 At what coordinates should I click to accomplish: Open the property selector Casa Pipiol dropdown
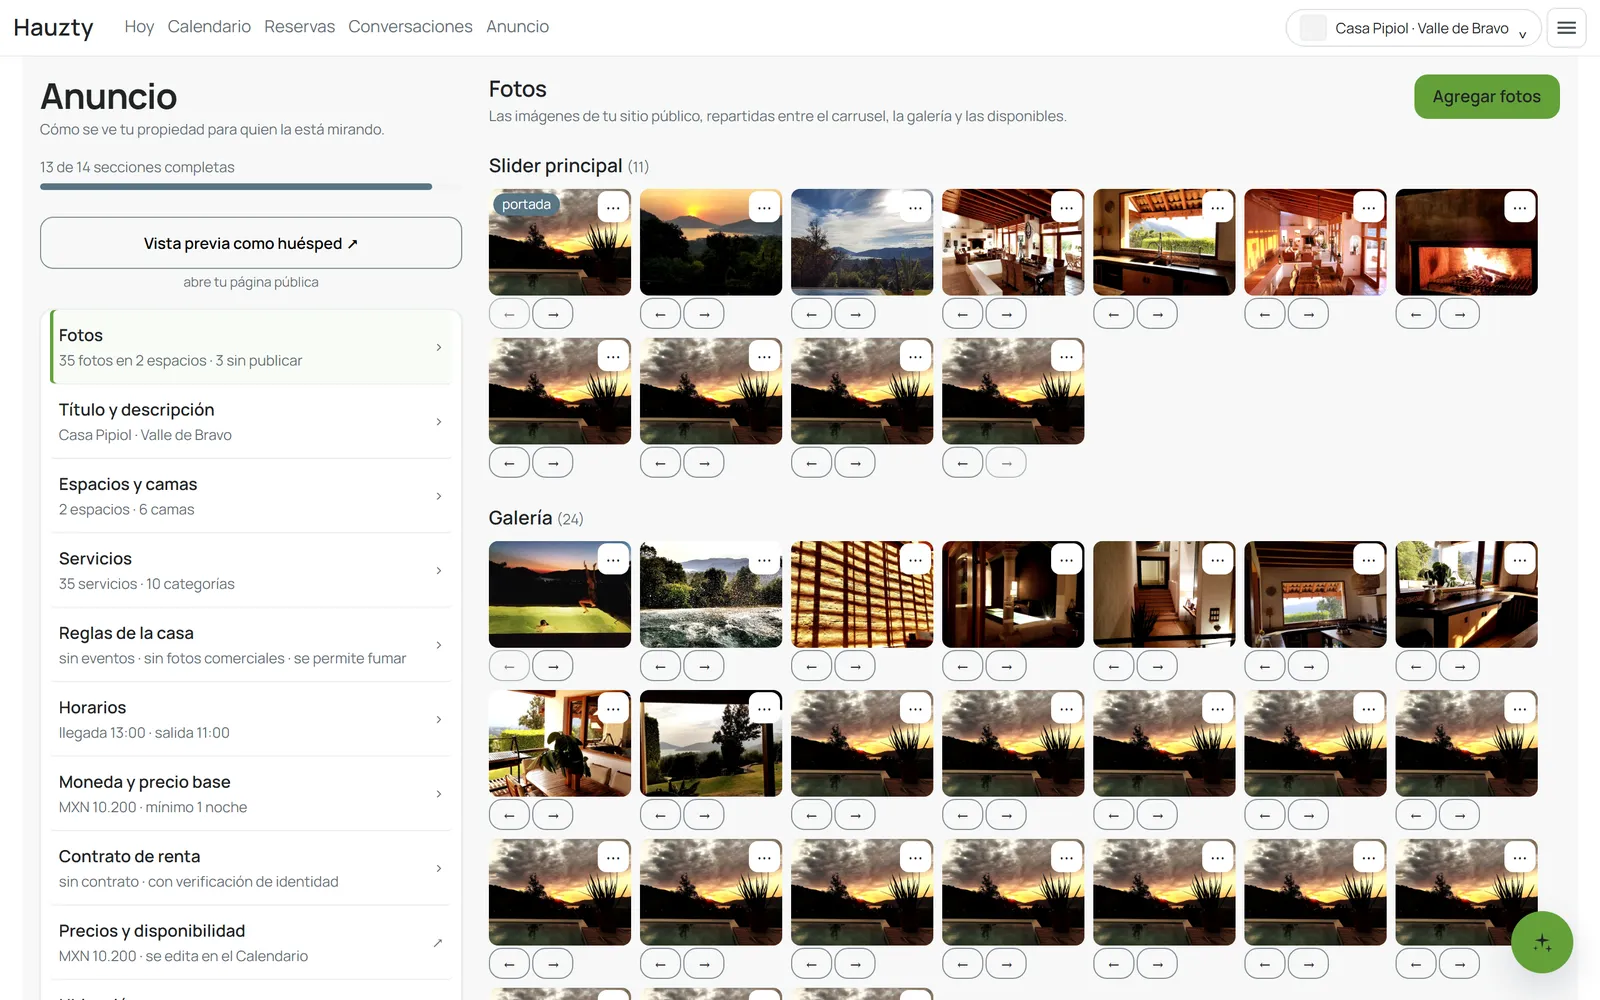click(1413, 28)
